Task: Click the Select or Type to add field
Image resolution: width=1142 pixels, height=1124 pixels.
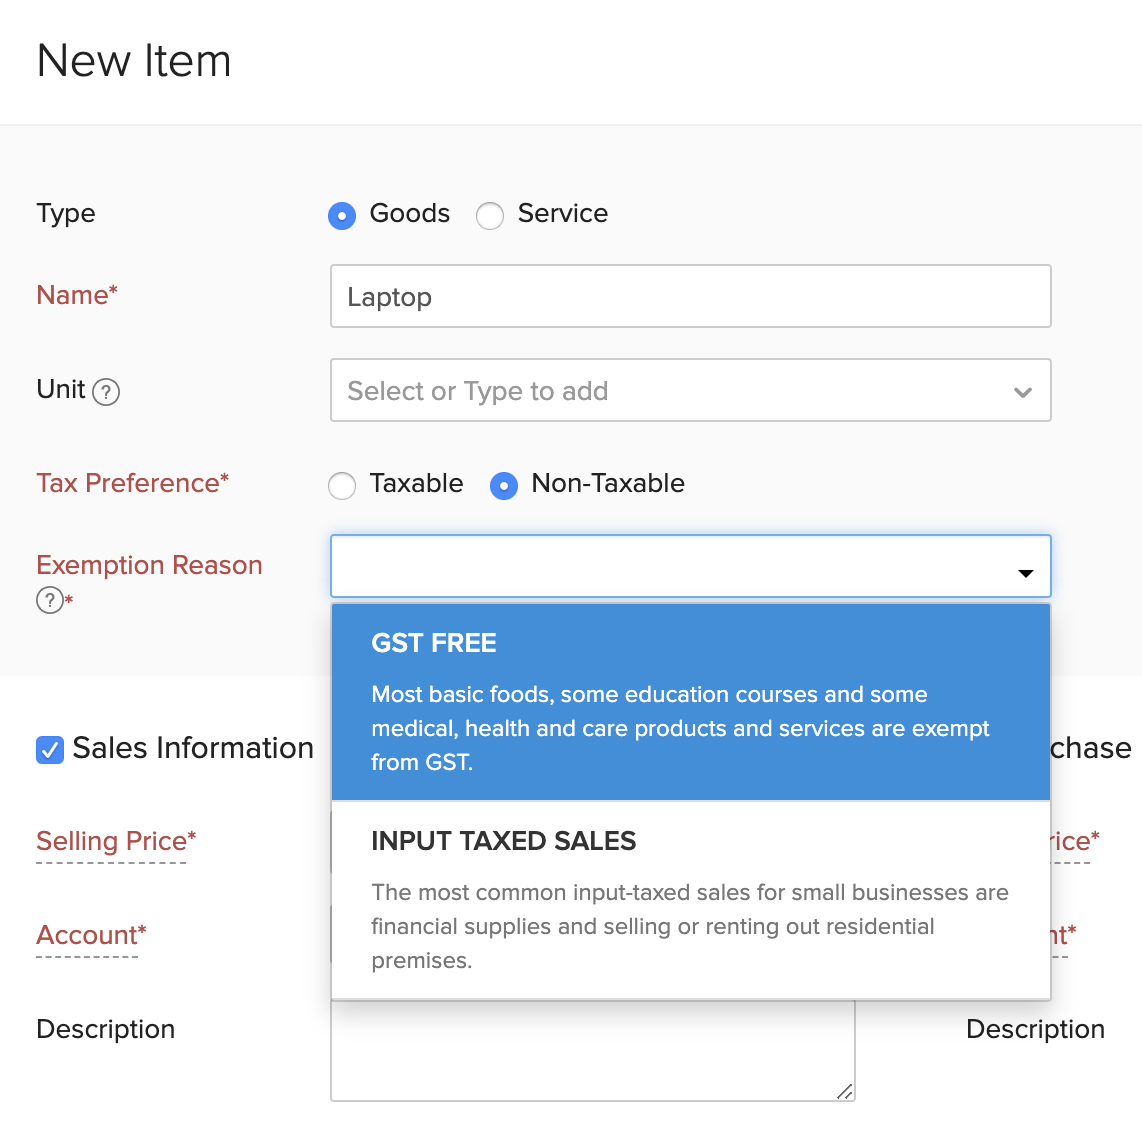Action: point(670,391)
